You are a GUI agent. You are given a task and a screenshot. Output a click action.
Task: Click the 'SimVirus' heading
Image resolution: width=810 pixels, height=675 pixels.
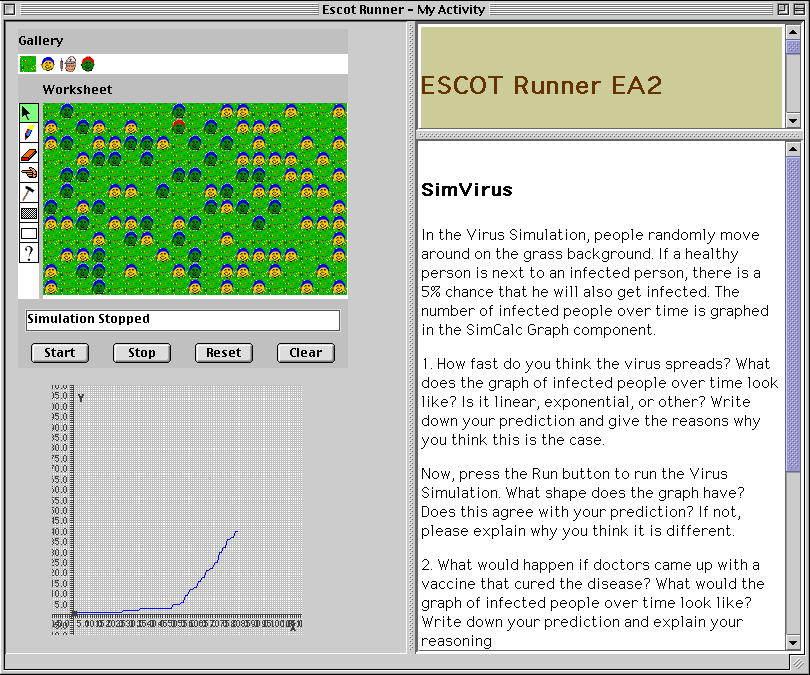(467, 190)
